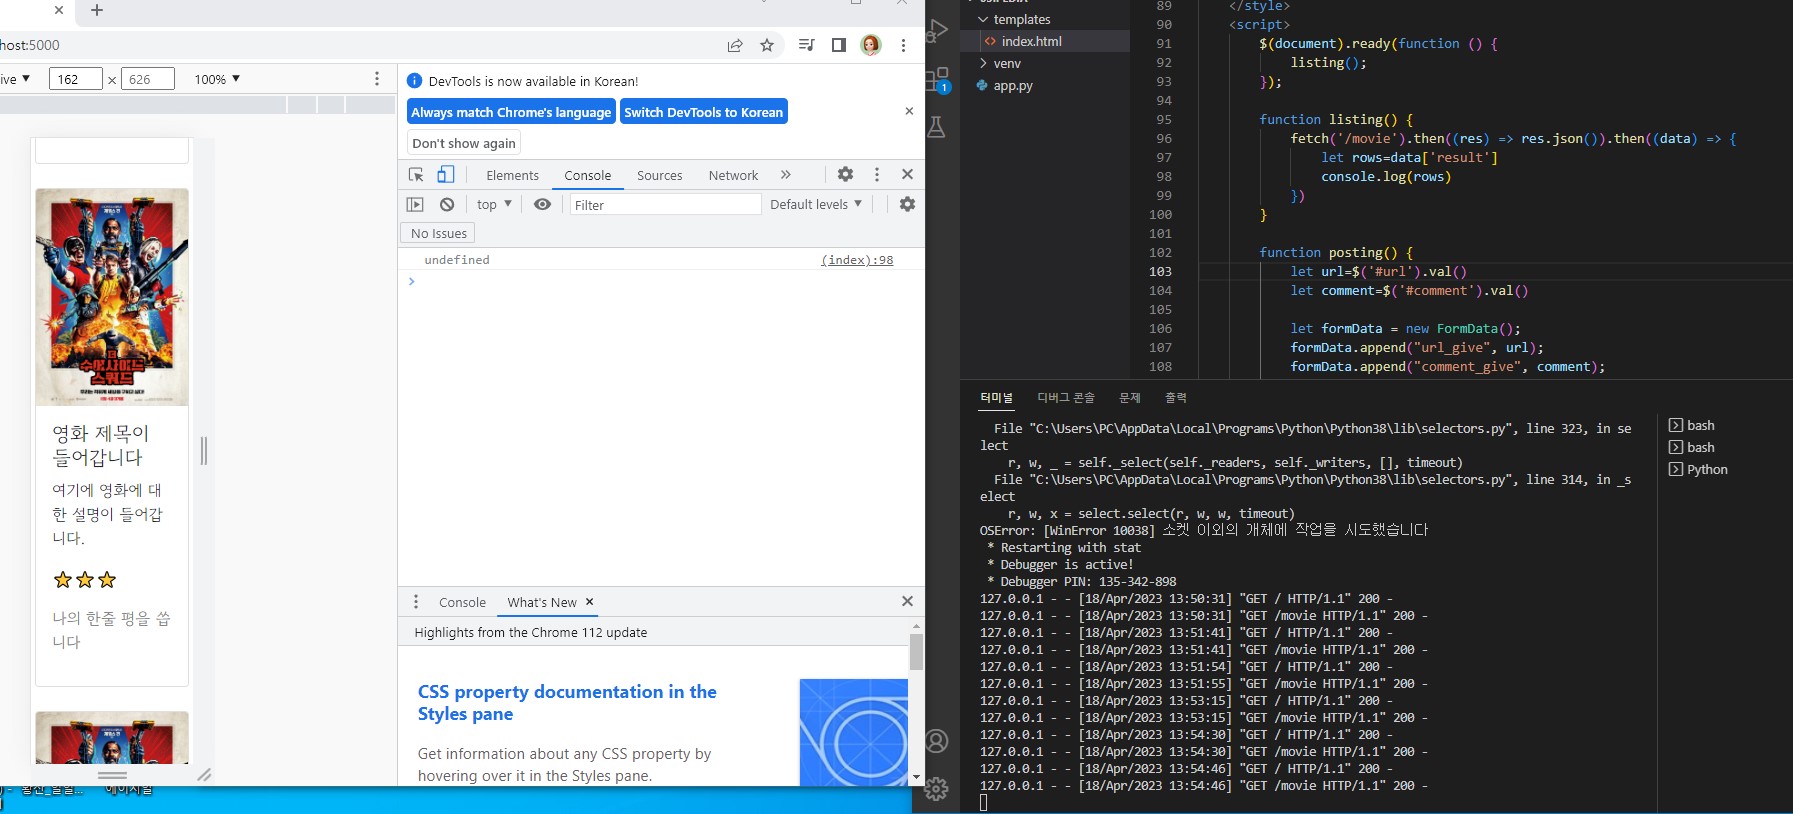1793x814 pixels.
Task: Open the 출력 panel tab
Action: 1176,398
